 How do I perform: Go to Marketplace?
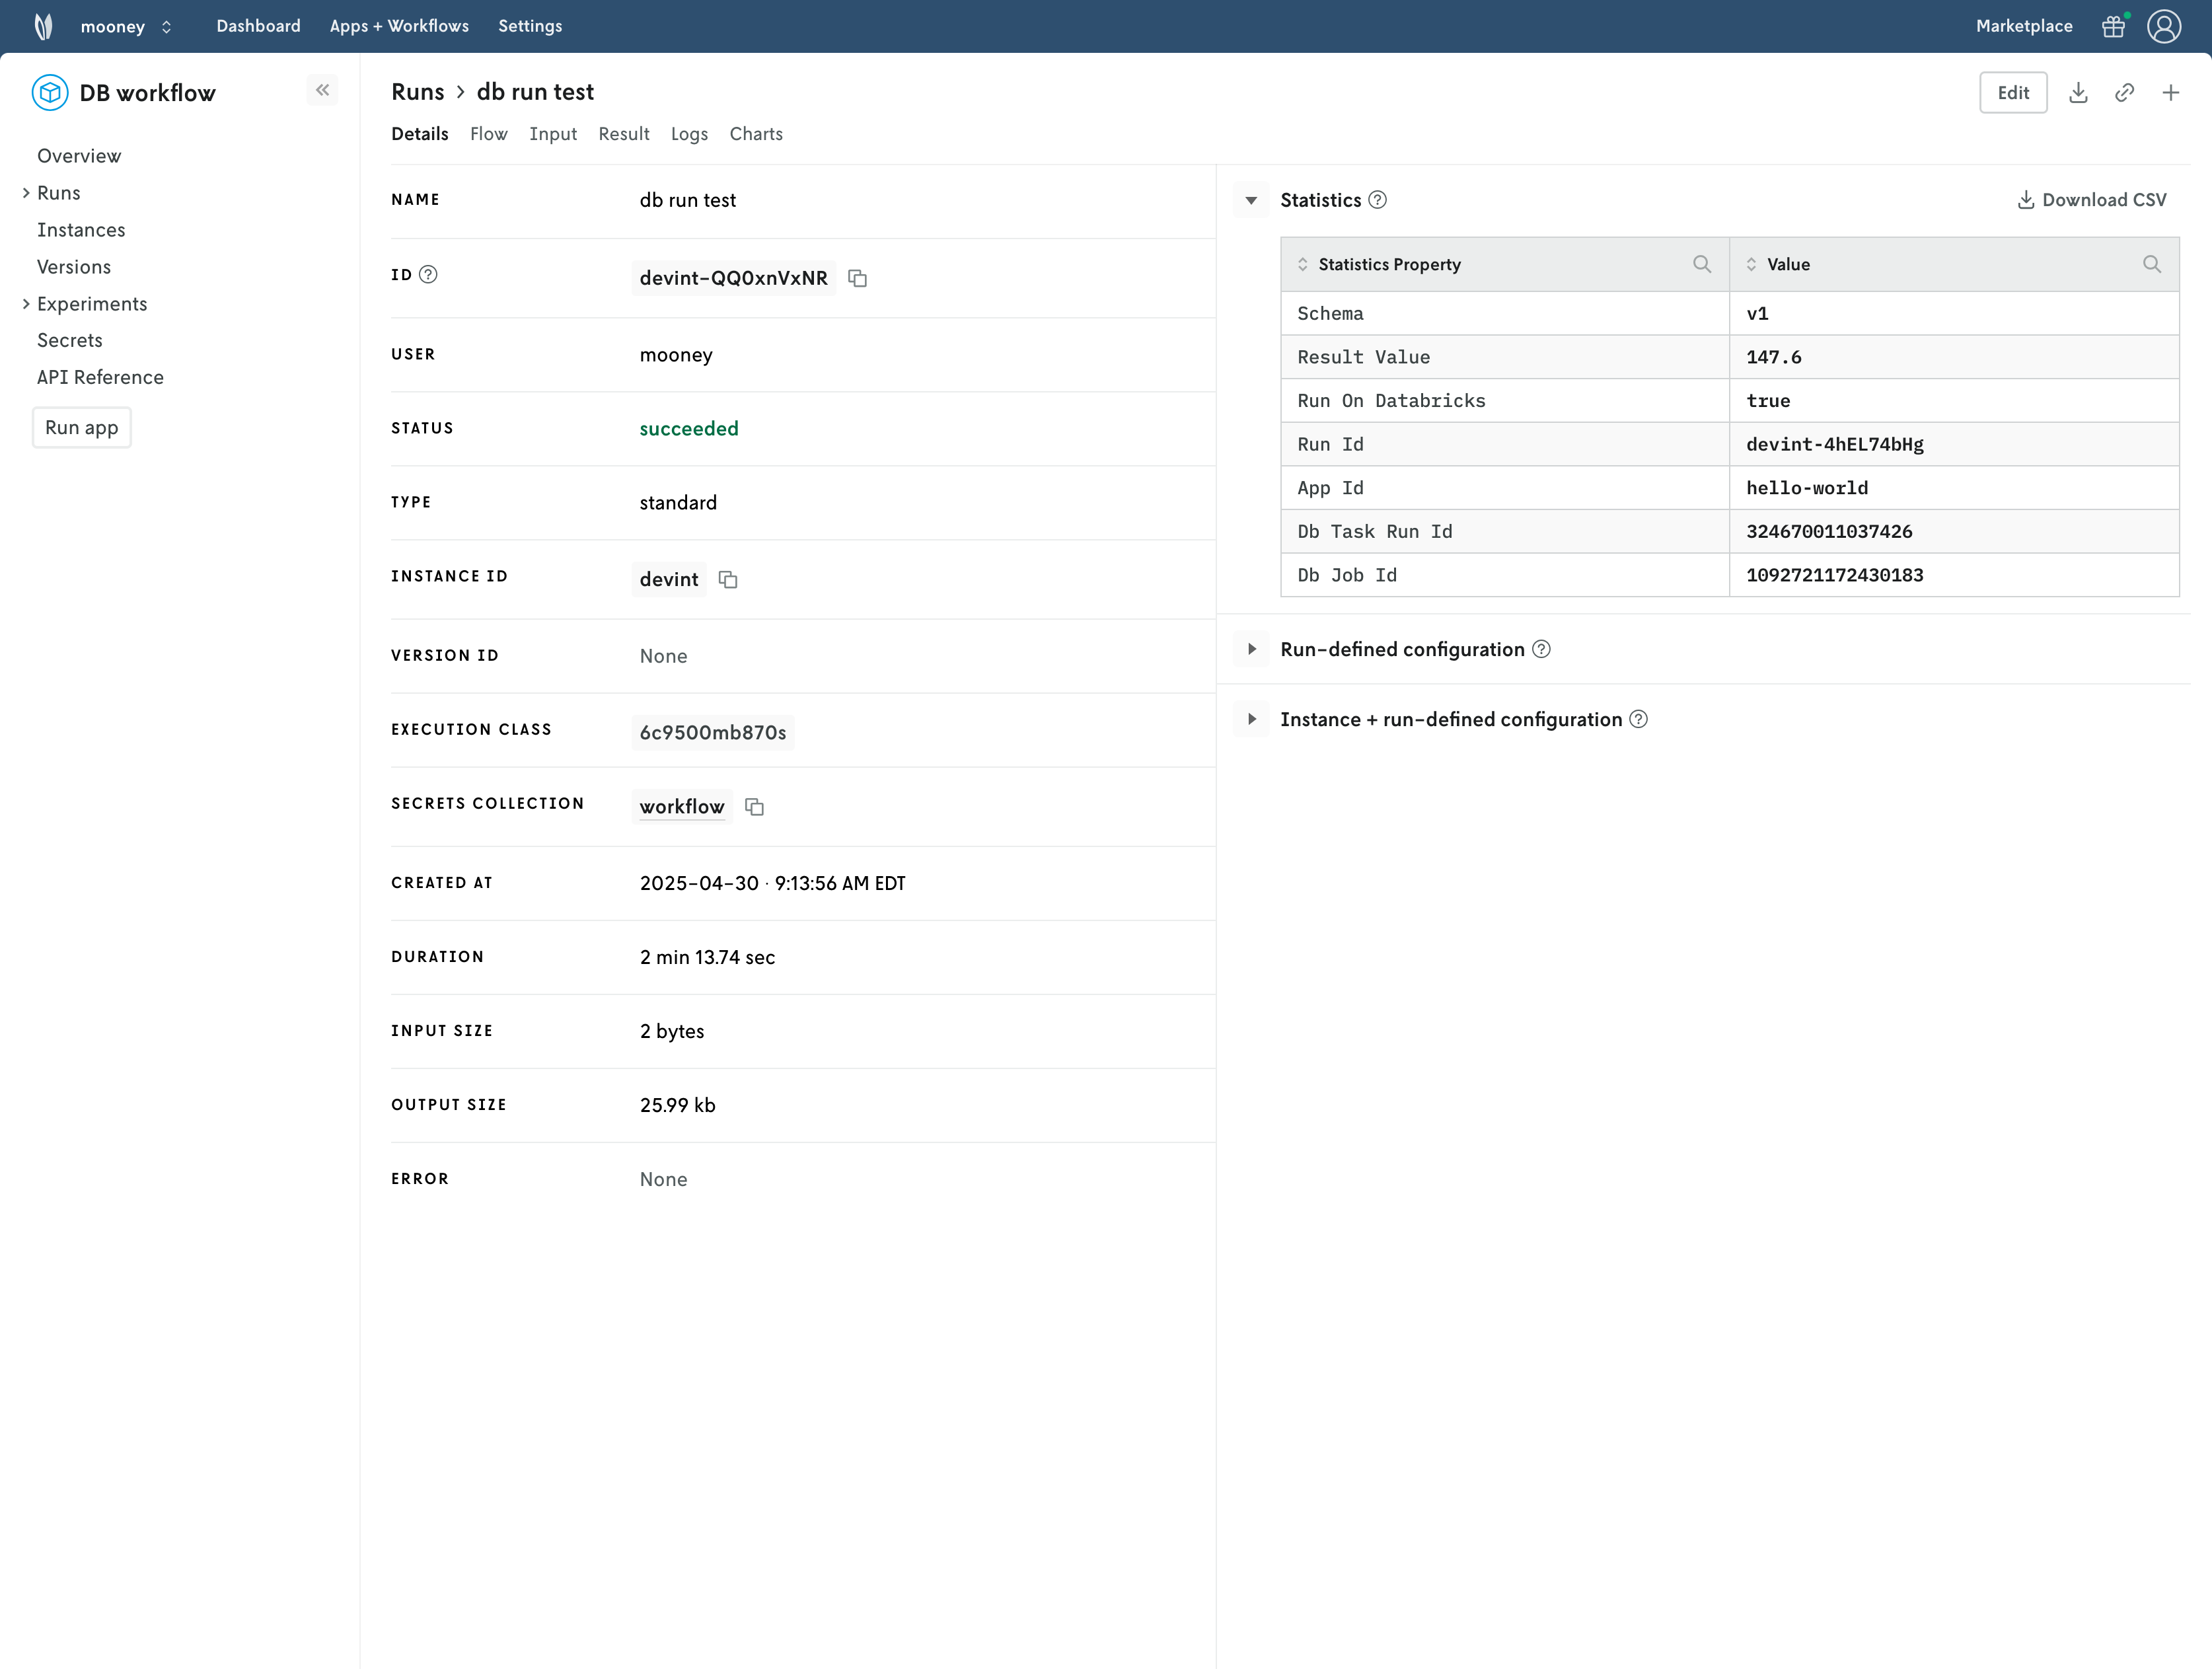(x=2024, y=26)
